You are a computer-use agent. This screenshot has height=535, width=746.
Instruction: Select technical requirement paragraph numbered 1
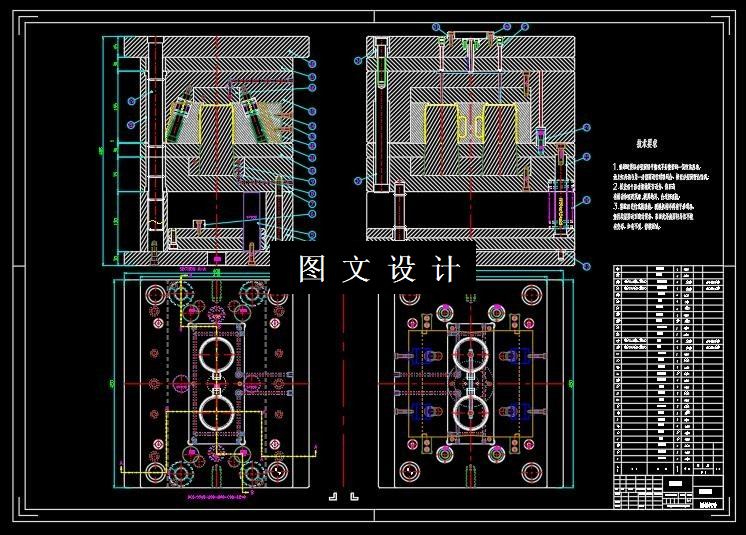click(x=661, y=172)
